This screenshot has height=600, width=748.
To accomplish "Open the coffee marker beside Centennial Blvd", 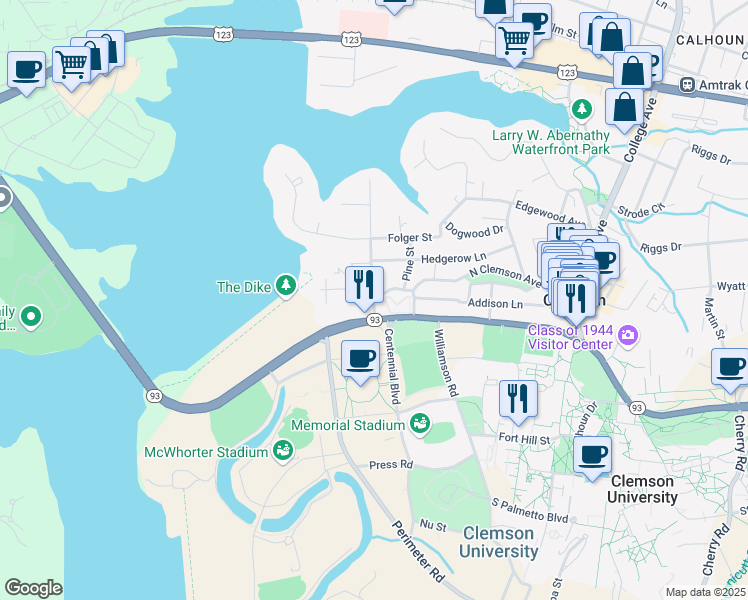I will tap(361, 362).
